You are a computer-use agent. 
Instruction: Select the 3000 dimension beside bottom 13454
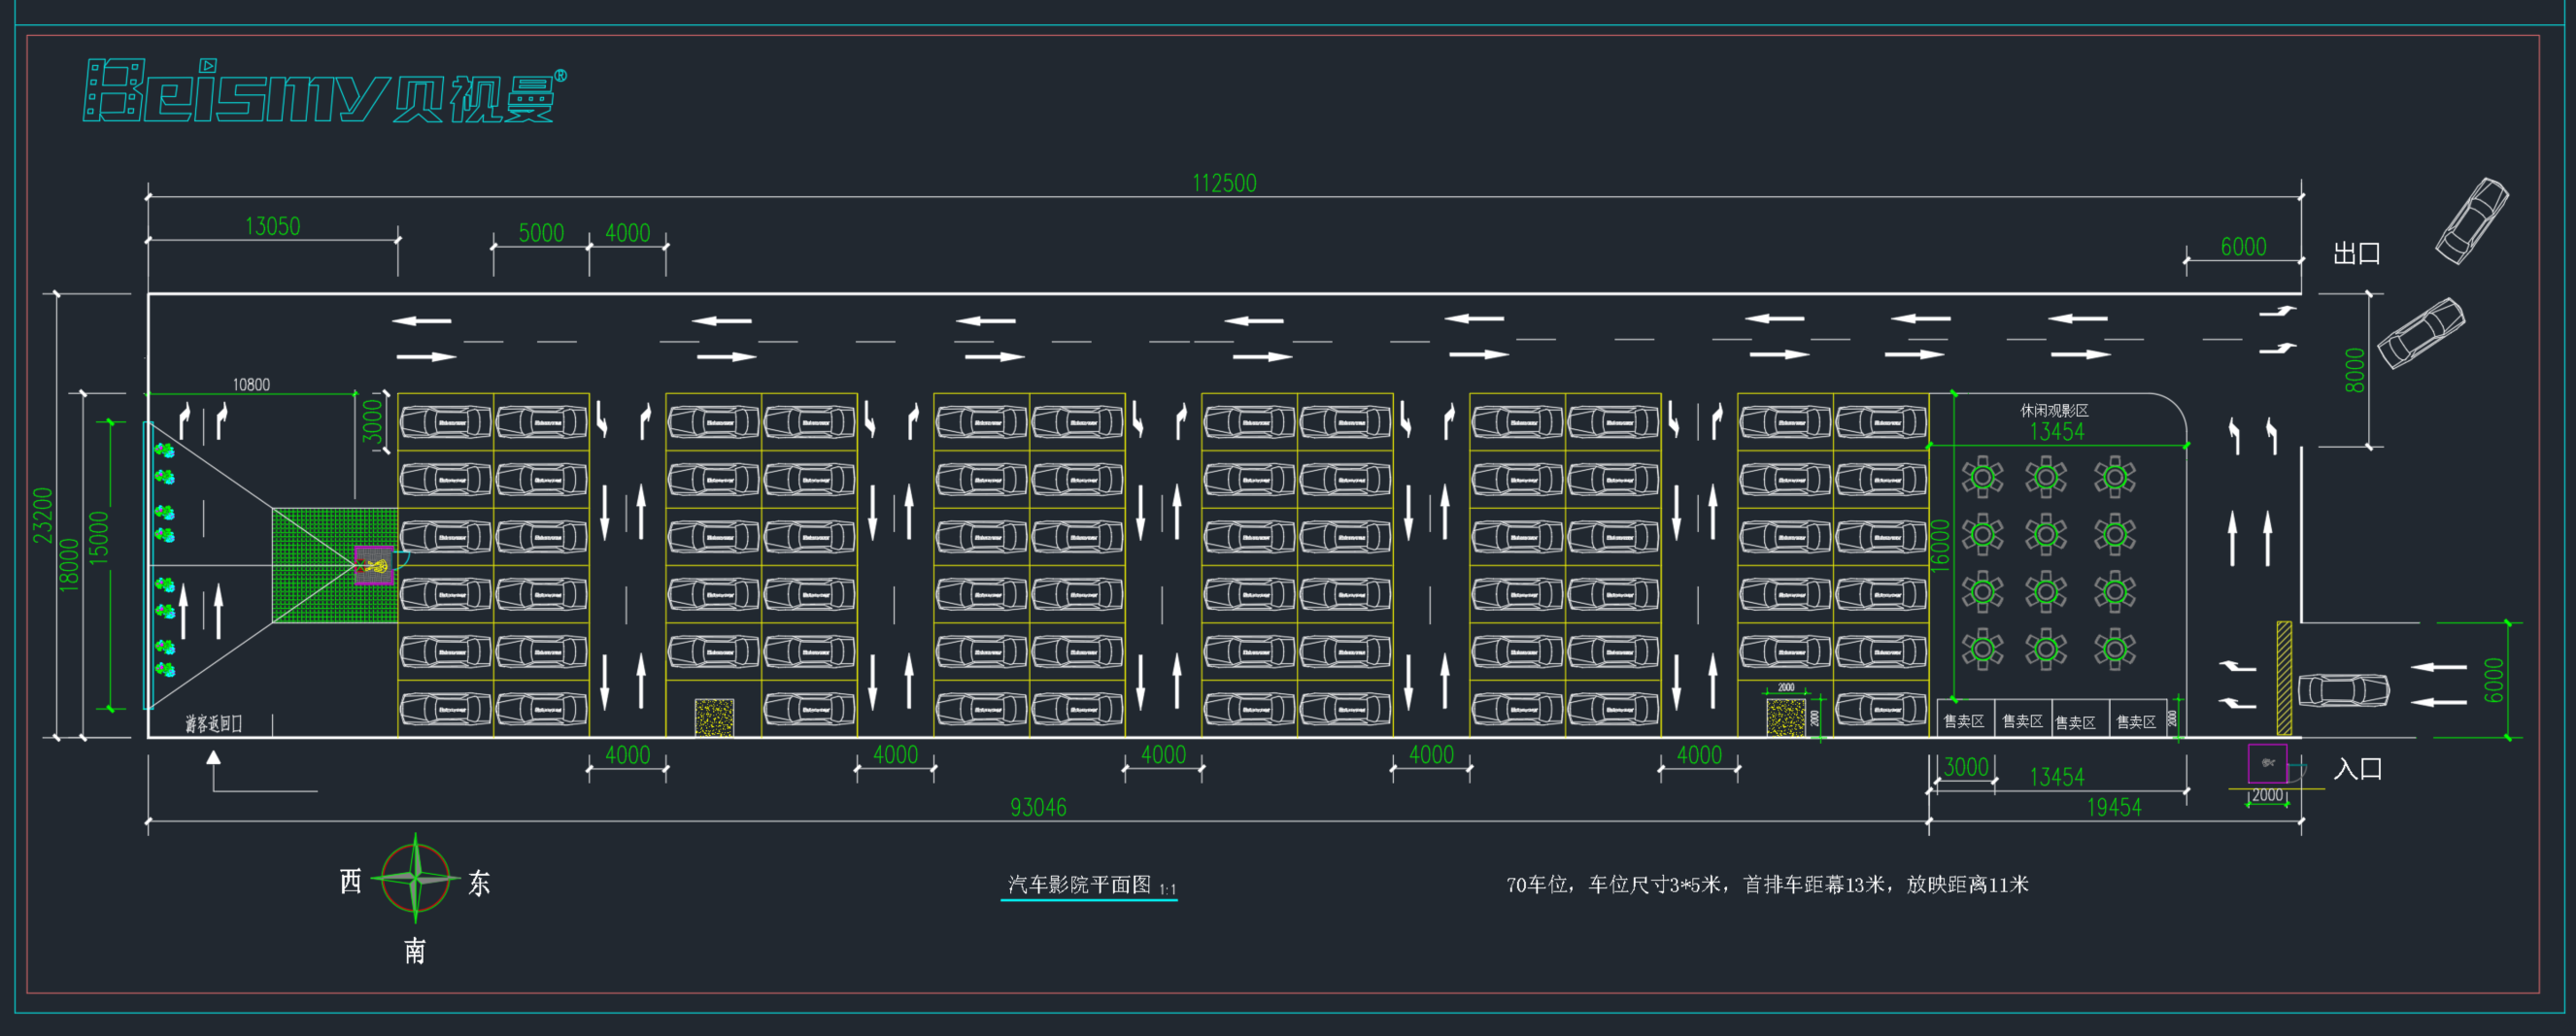tap(1965, 767)
